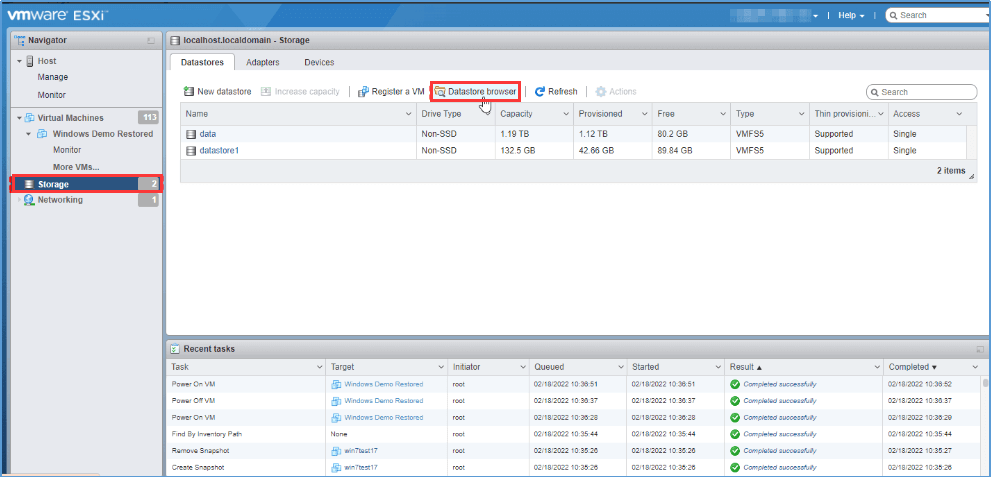
Task: Collapse the Virtual Machines tree node
Action: (18, 118)
